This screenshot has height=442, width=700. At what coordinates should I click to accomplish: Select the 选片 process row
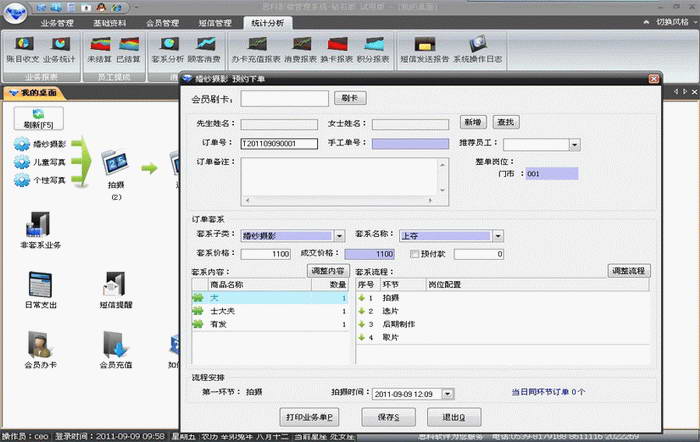click(x=502, y=311)
